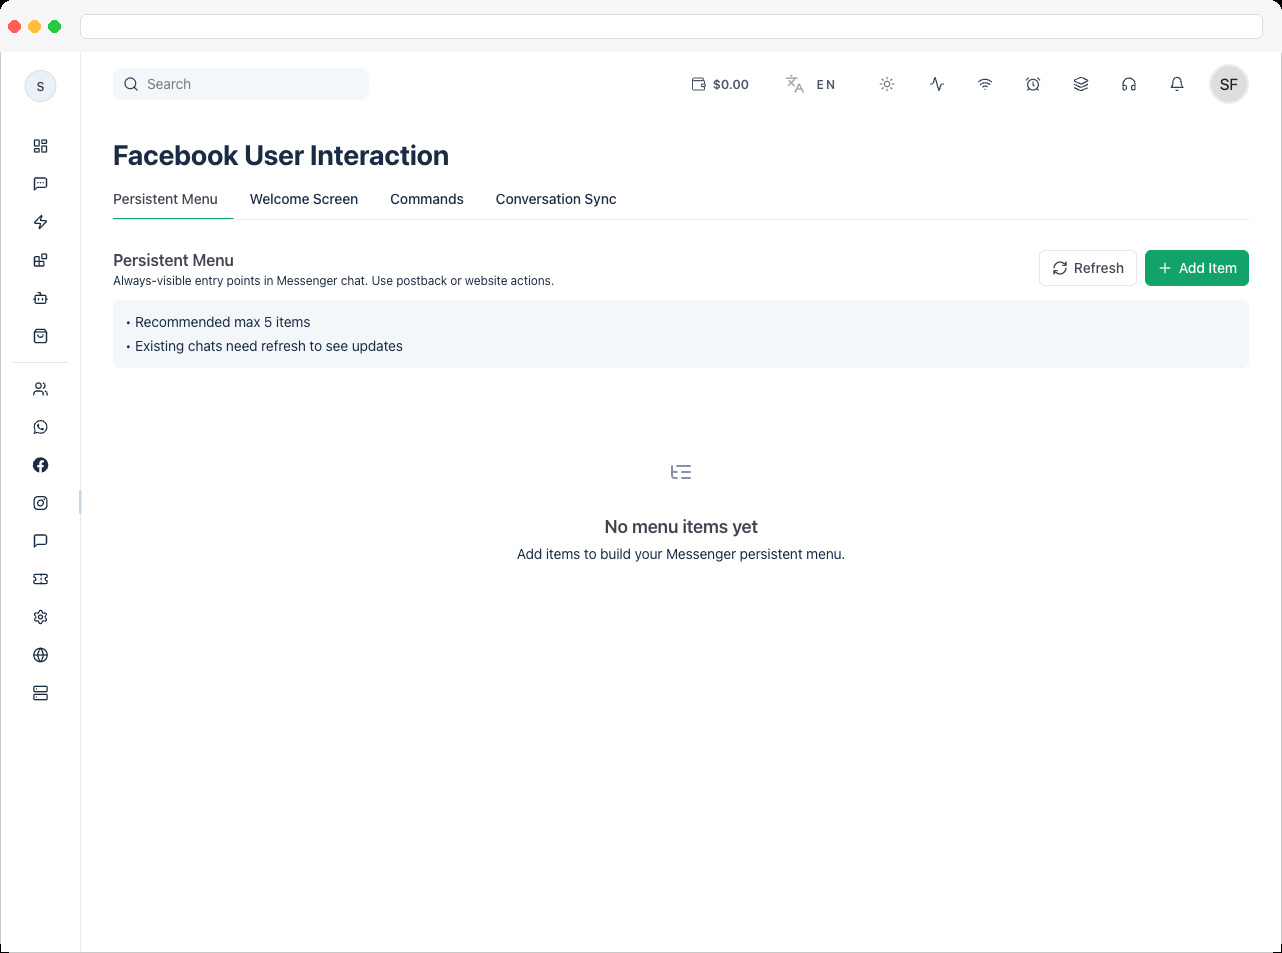Click the 'Facebook User Interaction' heading
Screen dimensions: 1282x953
281,156
